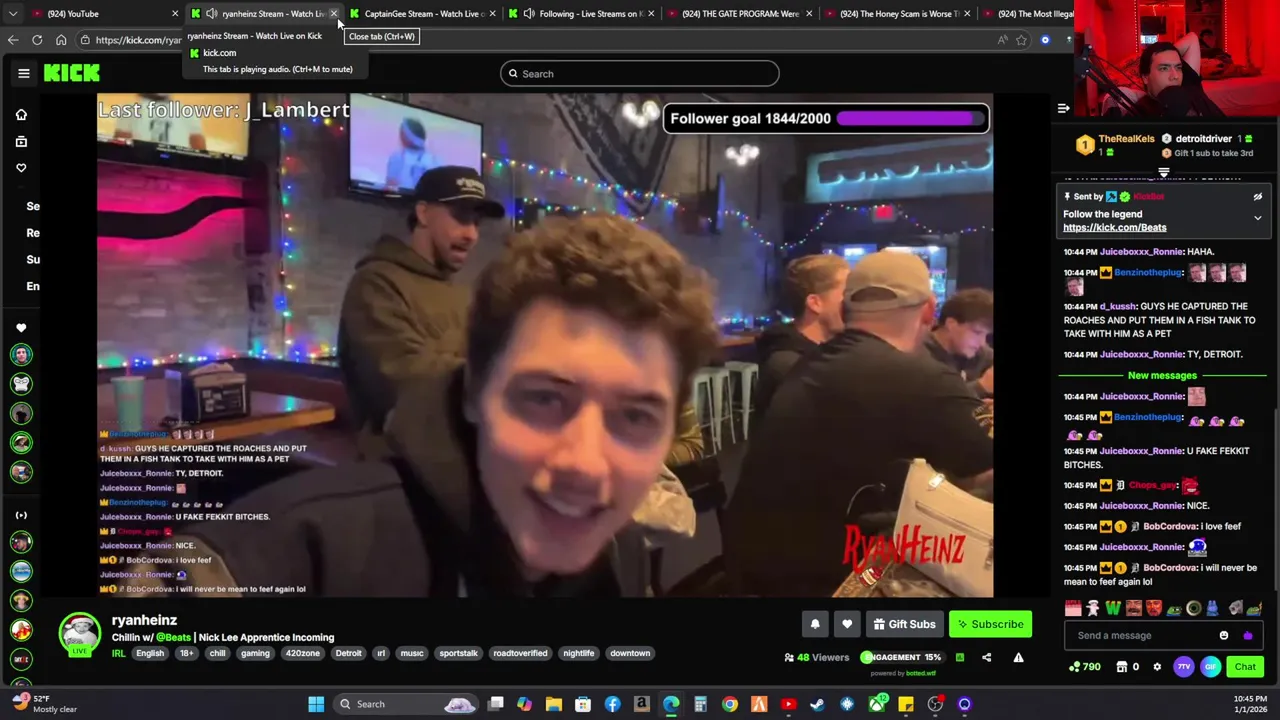This screenshot has height=720, width=1280.
Task: Turn on notifications bell for ryanheinz
Action: coord(815,624)
